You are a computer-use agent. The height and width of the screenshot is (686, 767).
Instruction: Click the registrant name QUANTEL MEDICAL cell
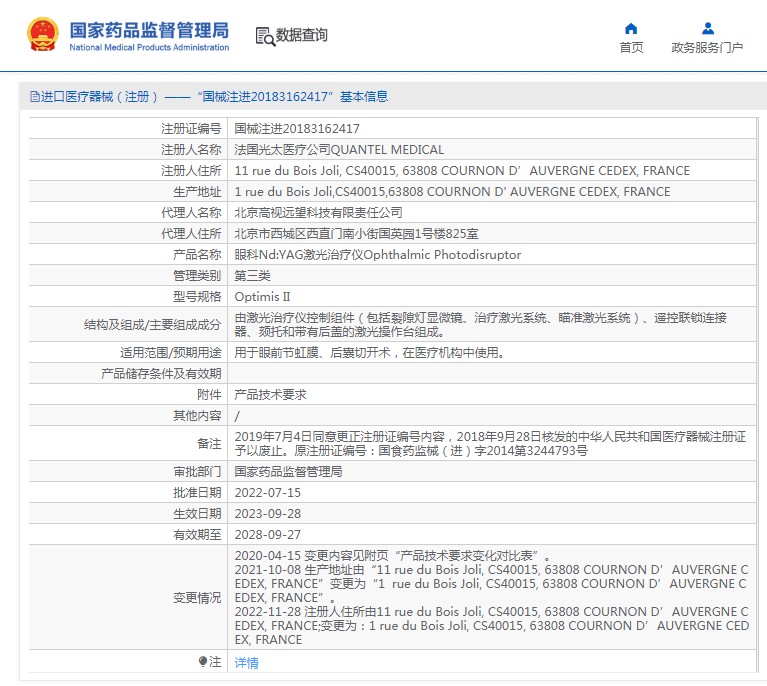(x=339, y=149)
